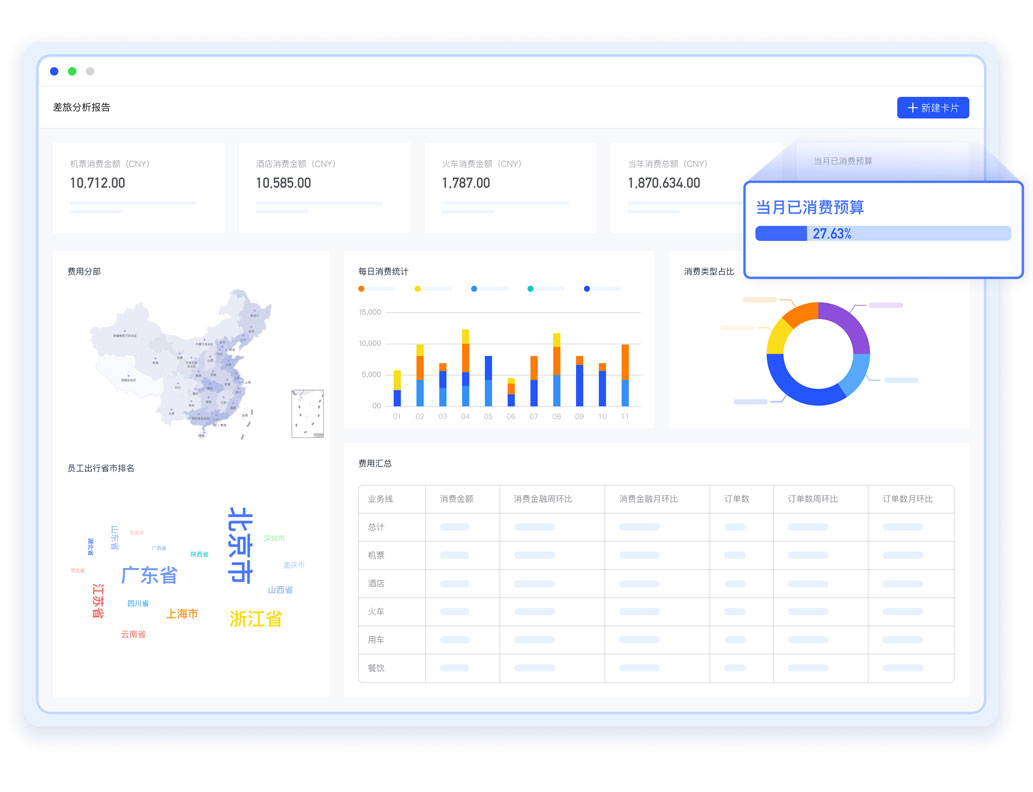Toggle the yellow legend series in 每日消费统计
Viewport: 1033px width, 792px height.
418,289
